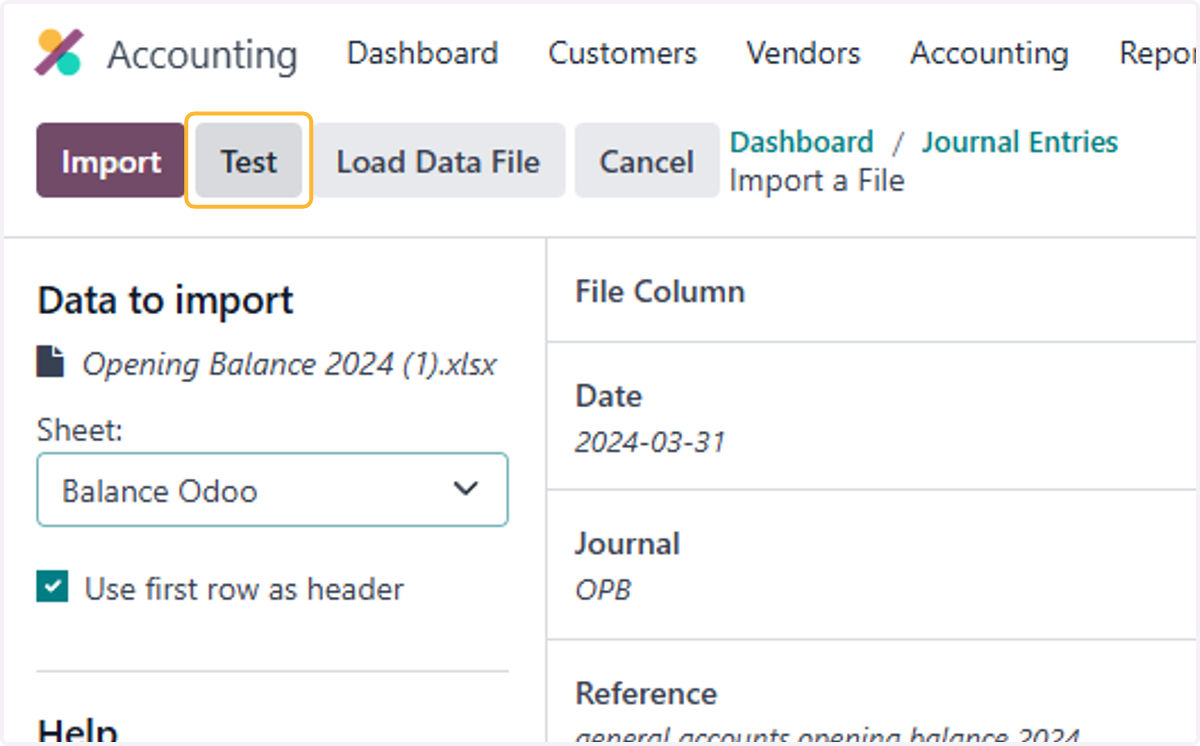This screenshot has width=1200, height=746.
Task: Click the sample value OPB
Action: [x=603, y=589]
